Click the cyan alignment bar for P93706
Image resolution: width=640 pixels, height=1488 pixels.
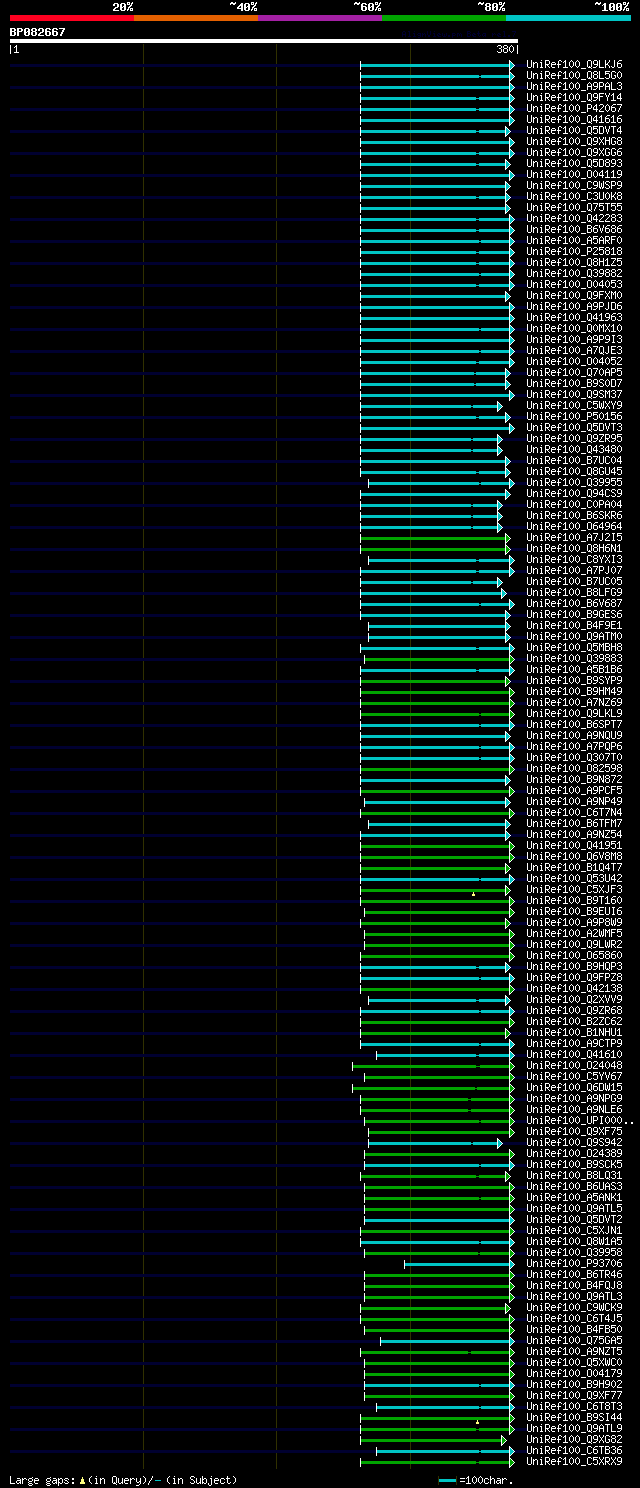tap(459, 1264)
